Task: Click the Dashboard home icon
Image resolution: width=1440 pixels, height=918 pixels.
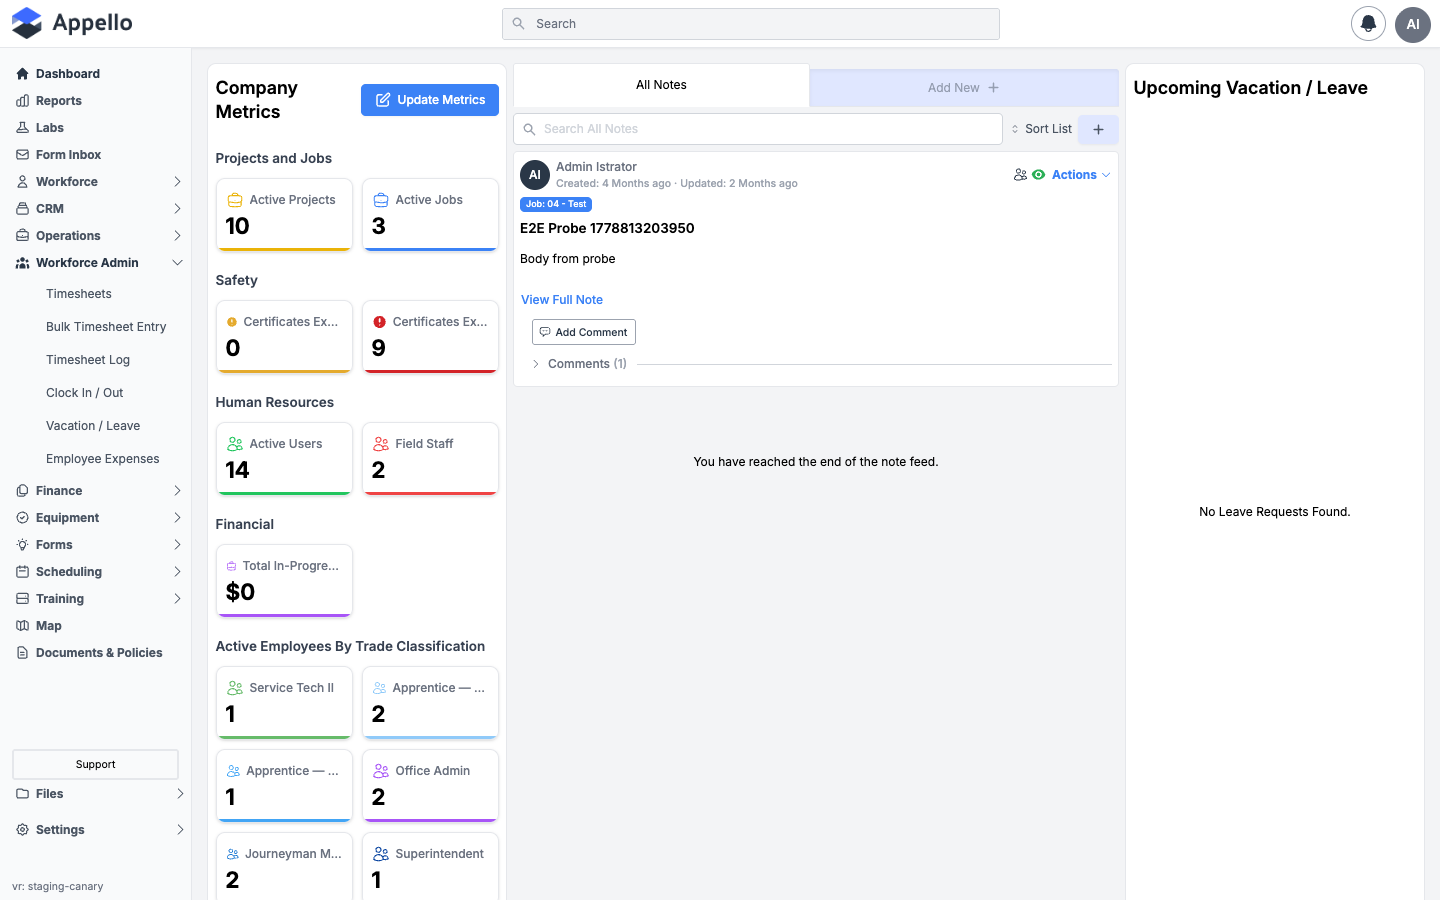Action: pos(22,74)
